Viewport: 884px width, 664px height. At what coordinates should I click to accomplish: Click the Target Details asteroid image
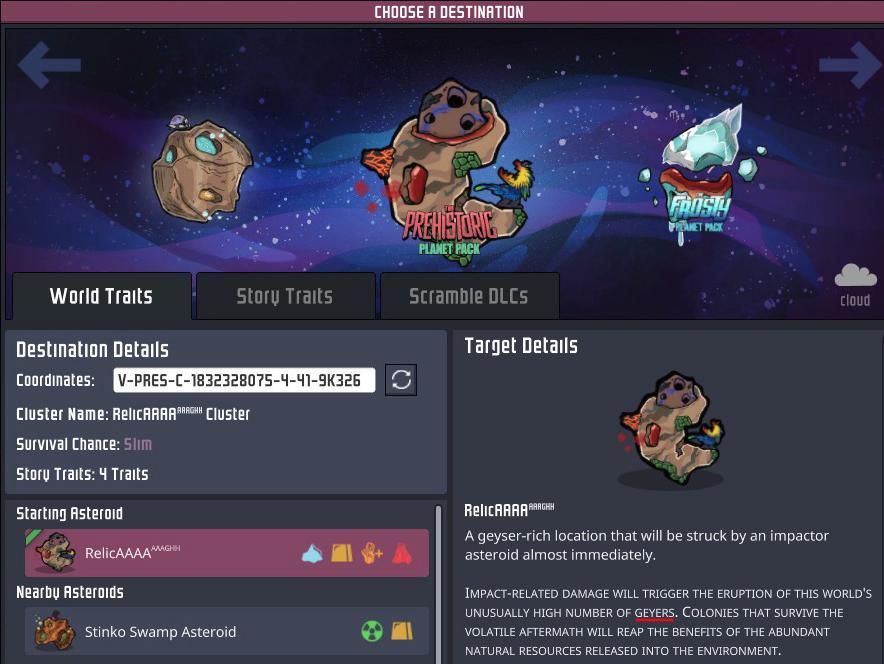(670, 428)
